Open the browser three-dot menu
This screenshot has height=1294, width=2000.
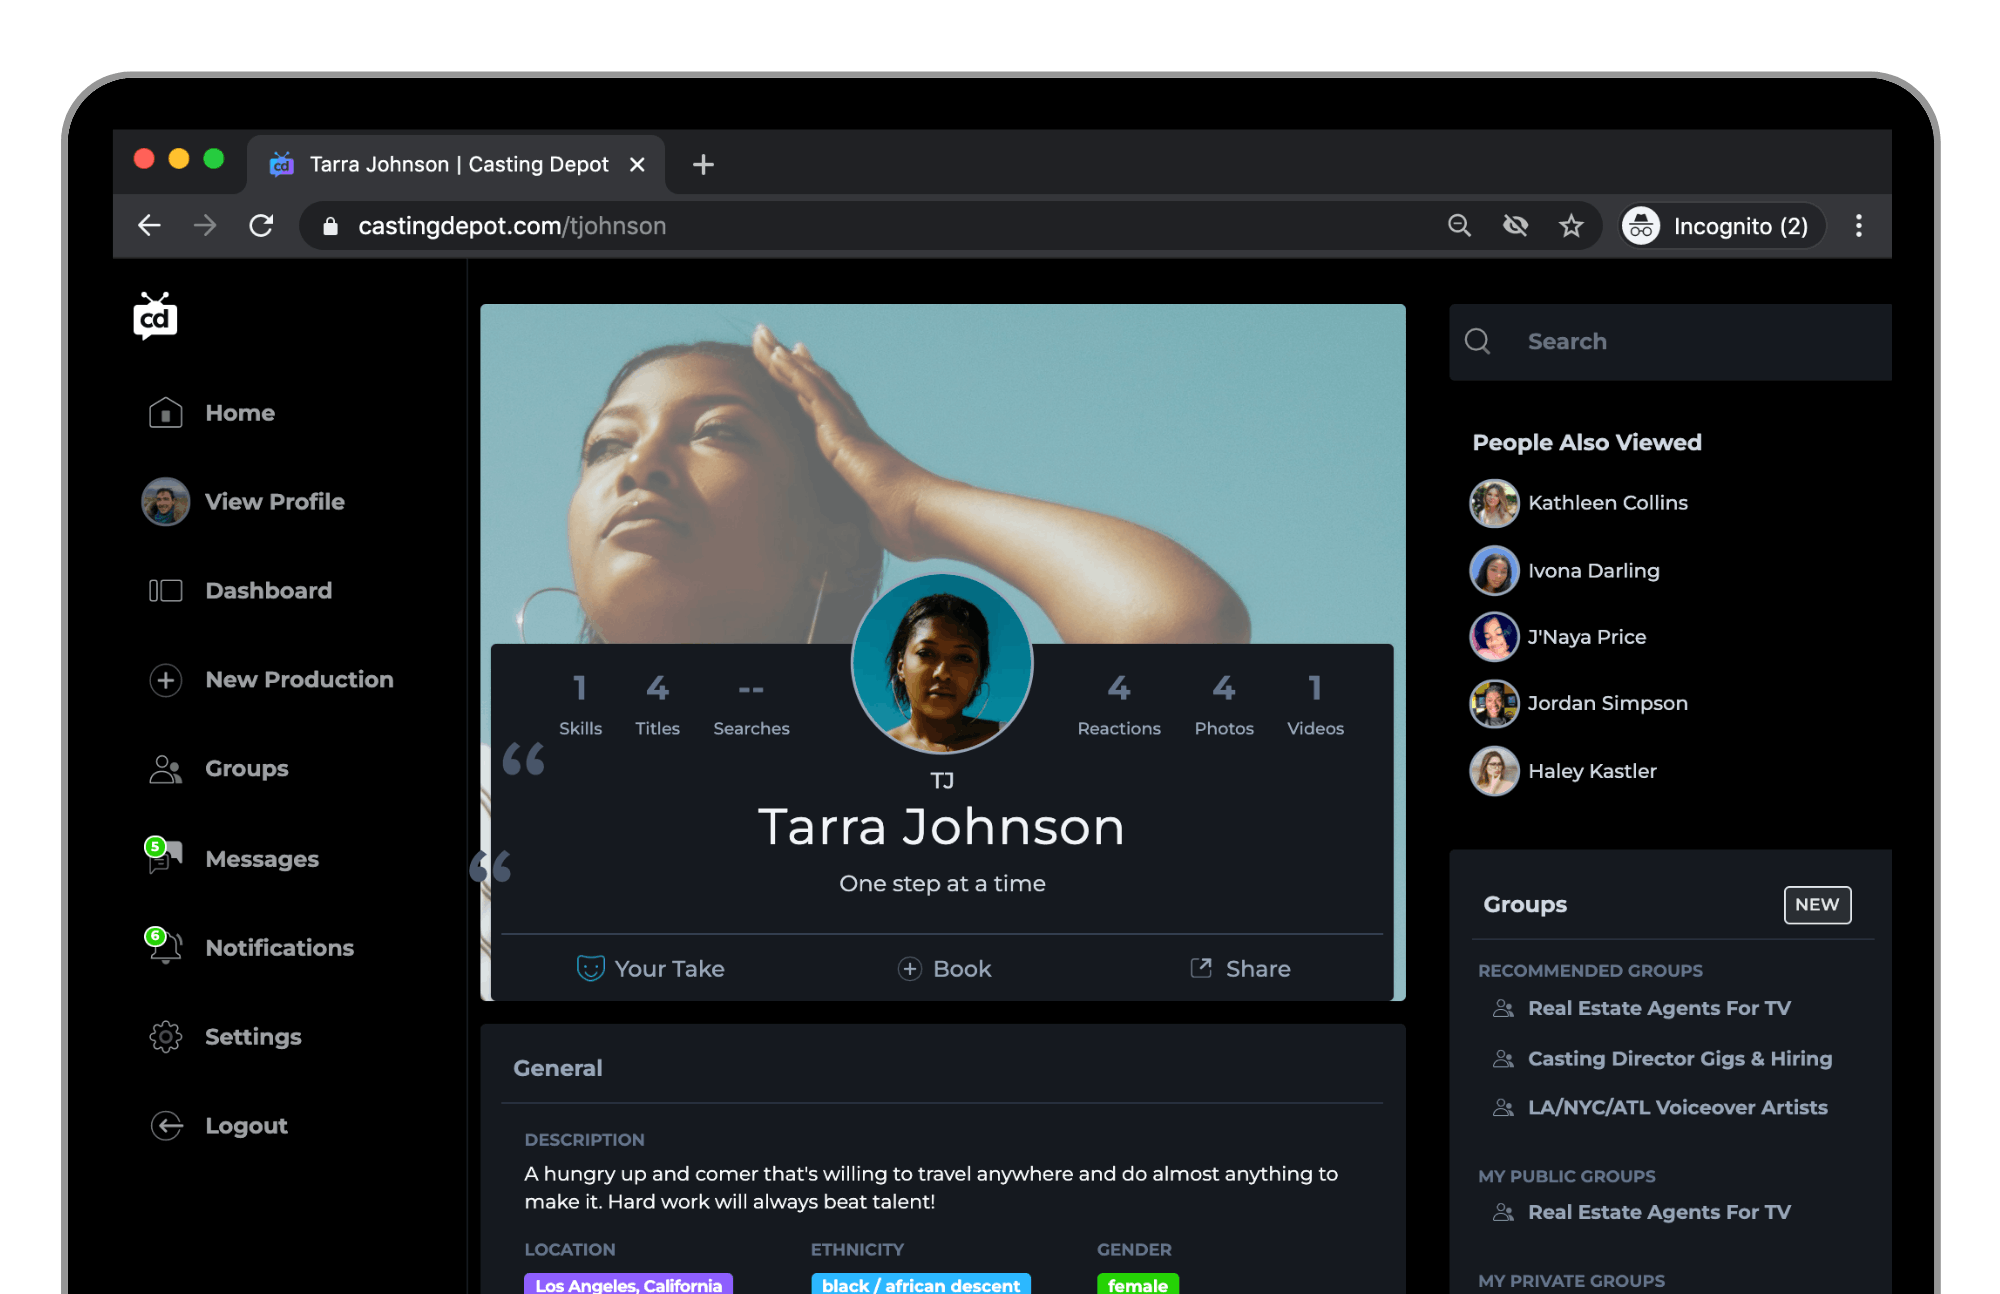1858,226
